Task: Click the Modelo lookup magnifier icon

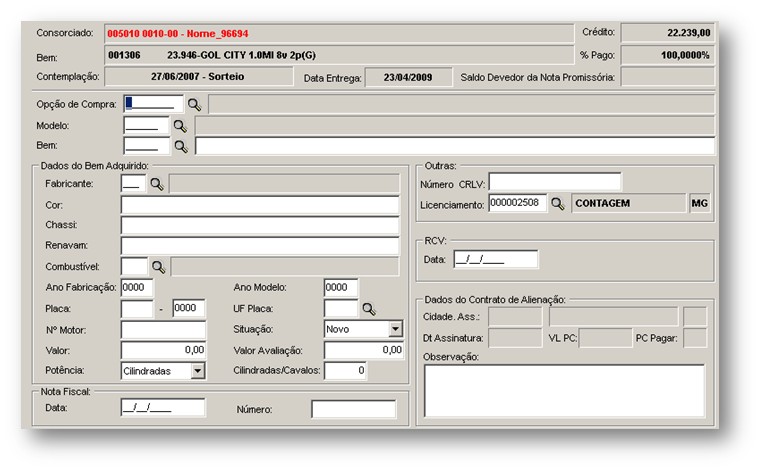Action: pos(180,126)
